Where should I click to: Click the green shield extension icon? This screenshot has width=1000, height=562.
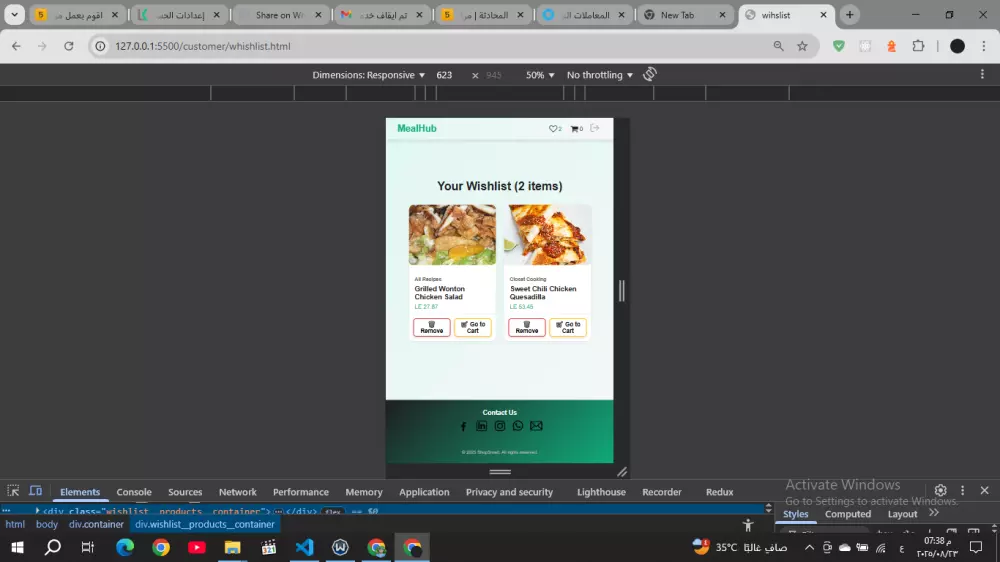839,46
